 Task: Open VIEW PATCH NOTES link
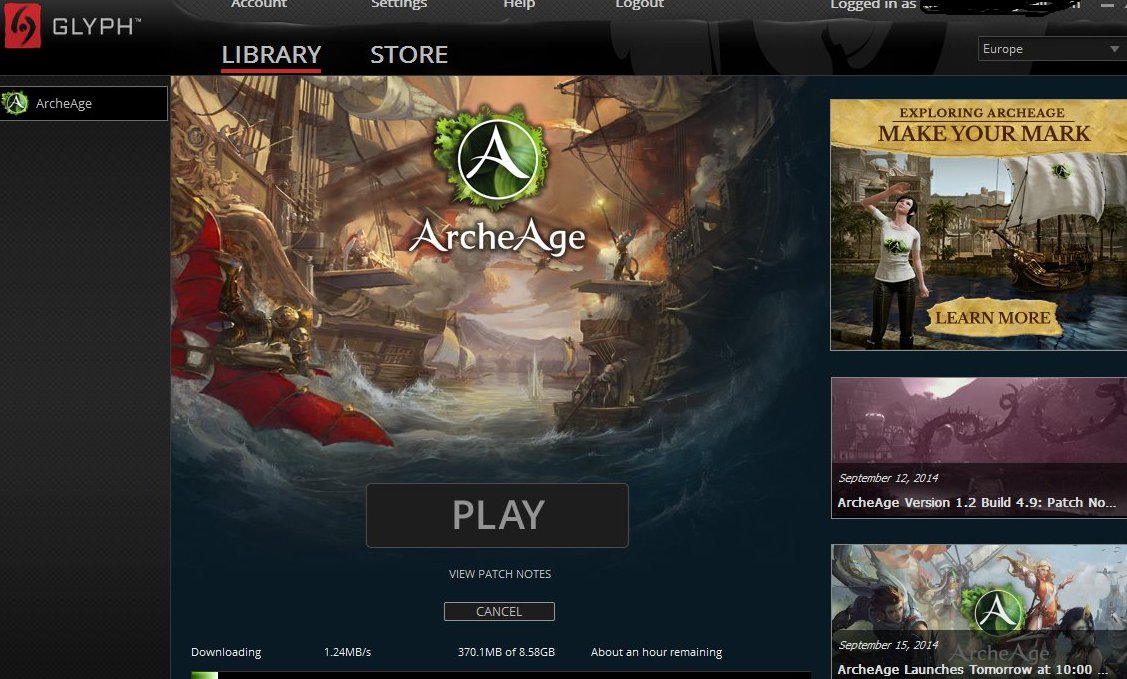[x=500, y=574]
